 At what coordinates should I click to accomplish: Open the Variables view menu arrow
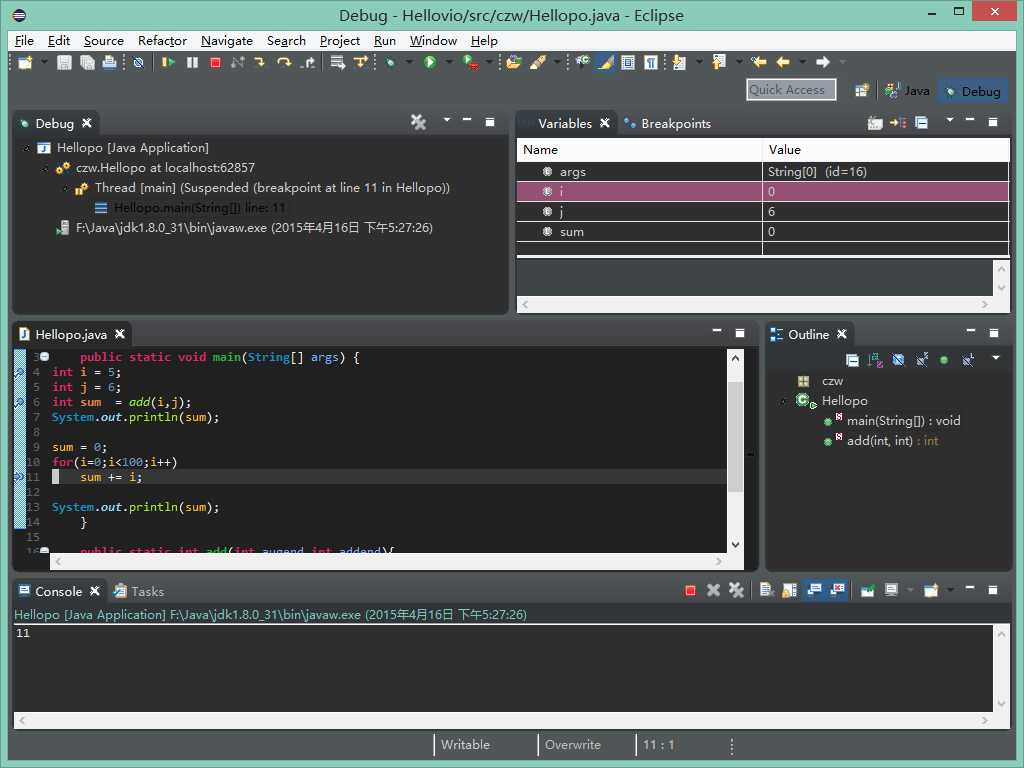tap(950, 120)
